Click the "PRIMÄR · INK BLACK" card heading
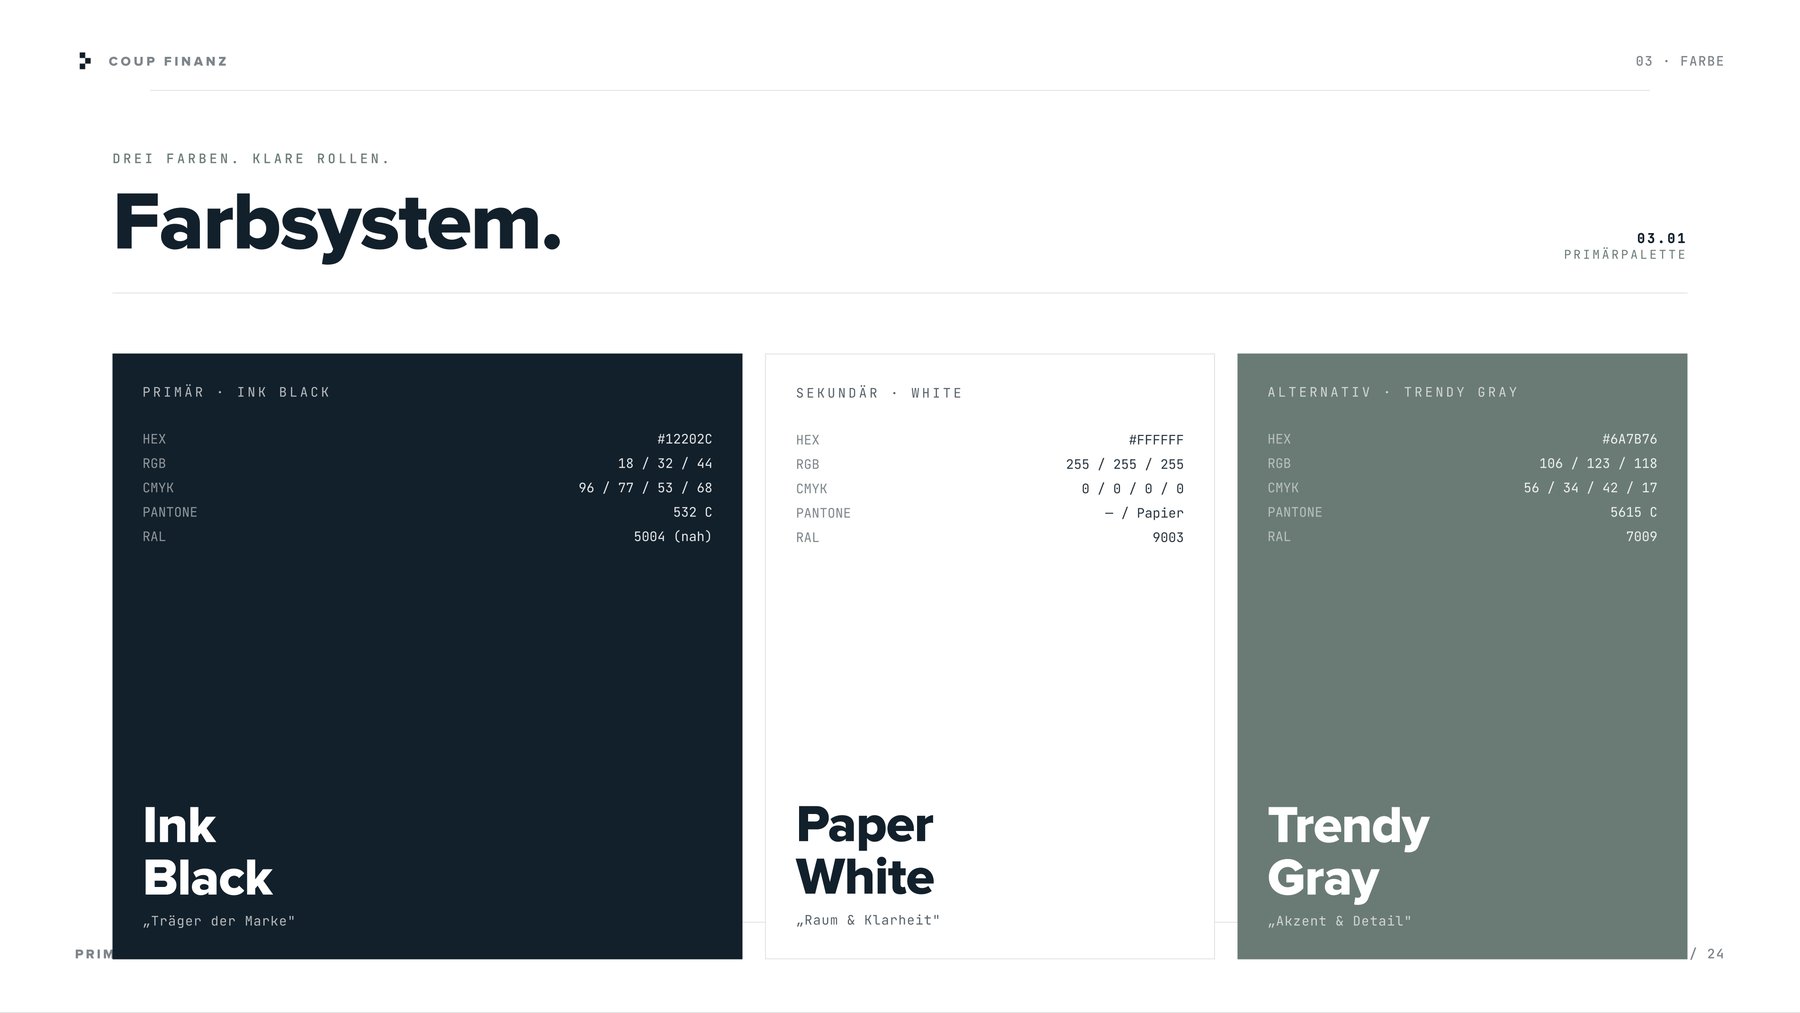Screen dimensions: 1800x1013 (236, 392)
